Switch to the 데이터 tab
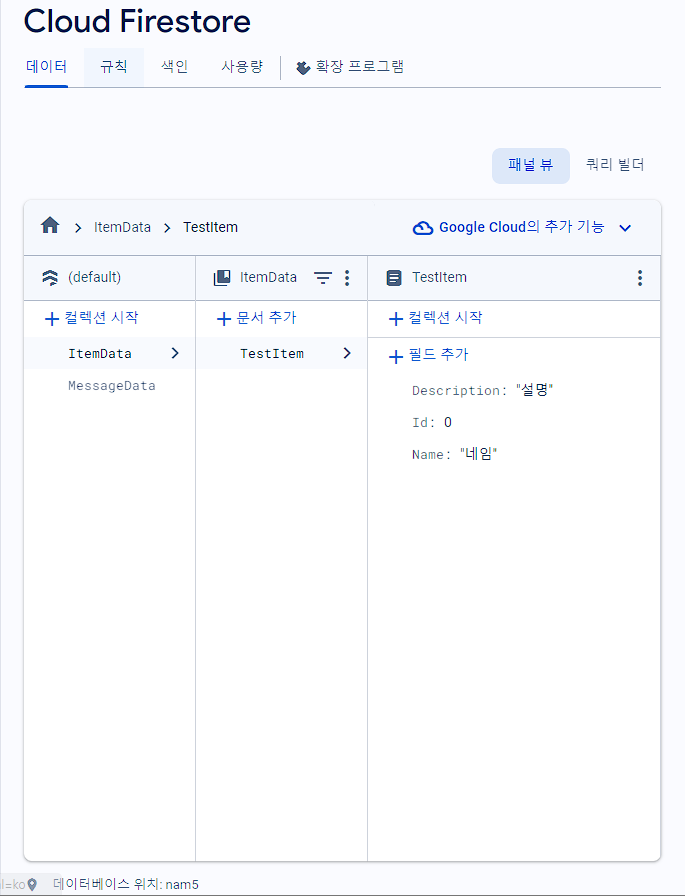The height and width of the screenshot is (896, 685). coord(46,67)
